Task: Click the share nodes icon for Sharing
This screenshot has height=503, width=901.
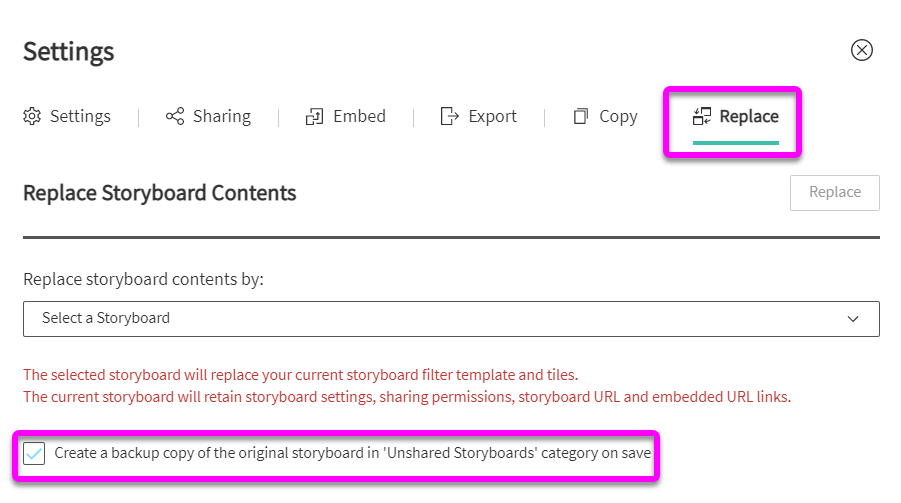Action: pyautogui.click(x=175, y=117)
